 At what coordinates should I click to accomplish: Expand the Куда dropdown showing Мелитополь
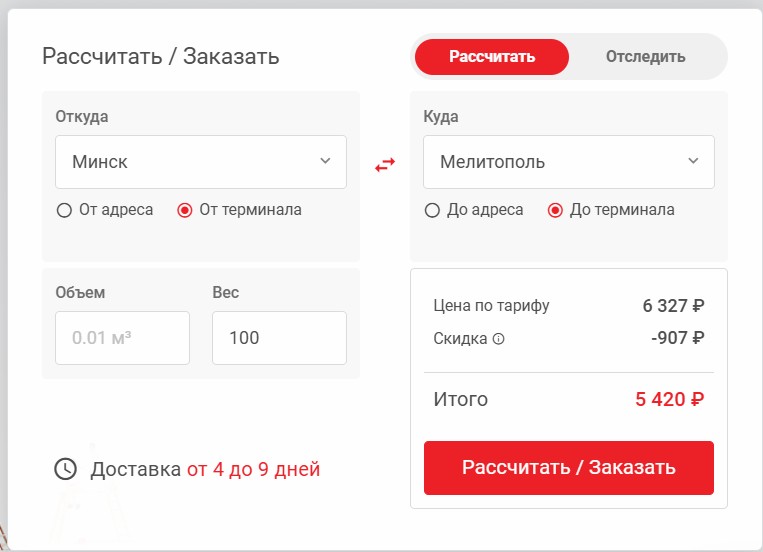click(568, 162)
